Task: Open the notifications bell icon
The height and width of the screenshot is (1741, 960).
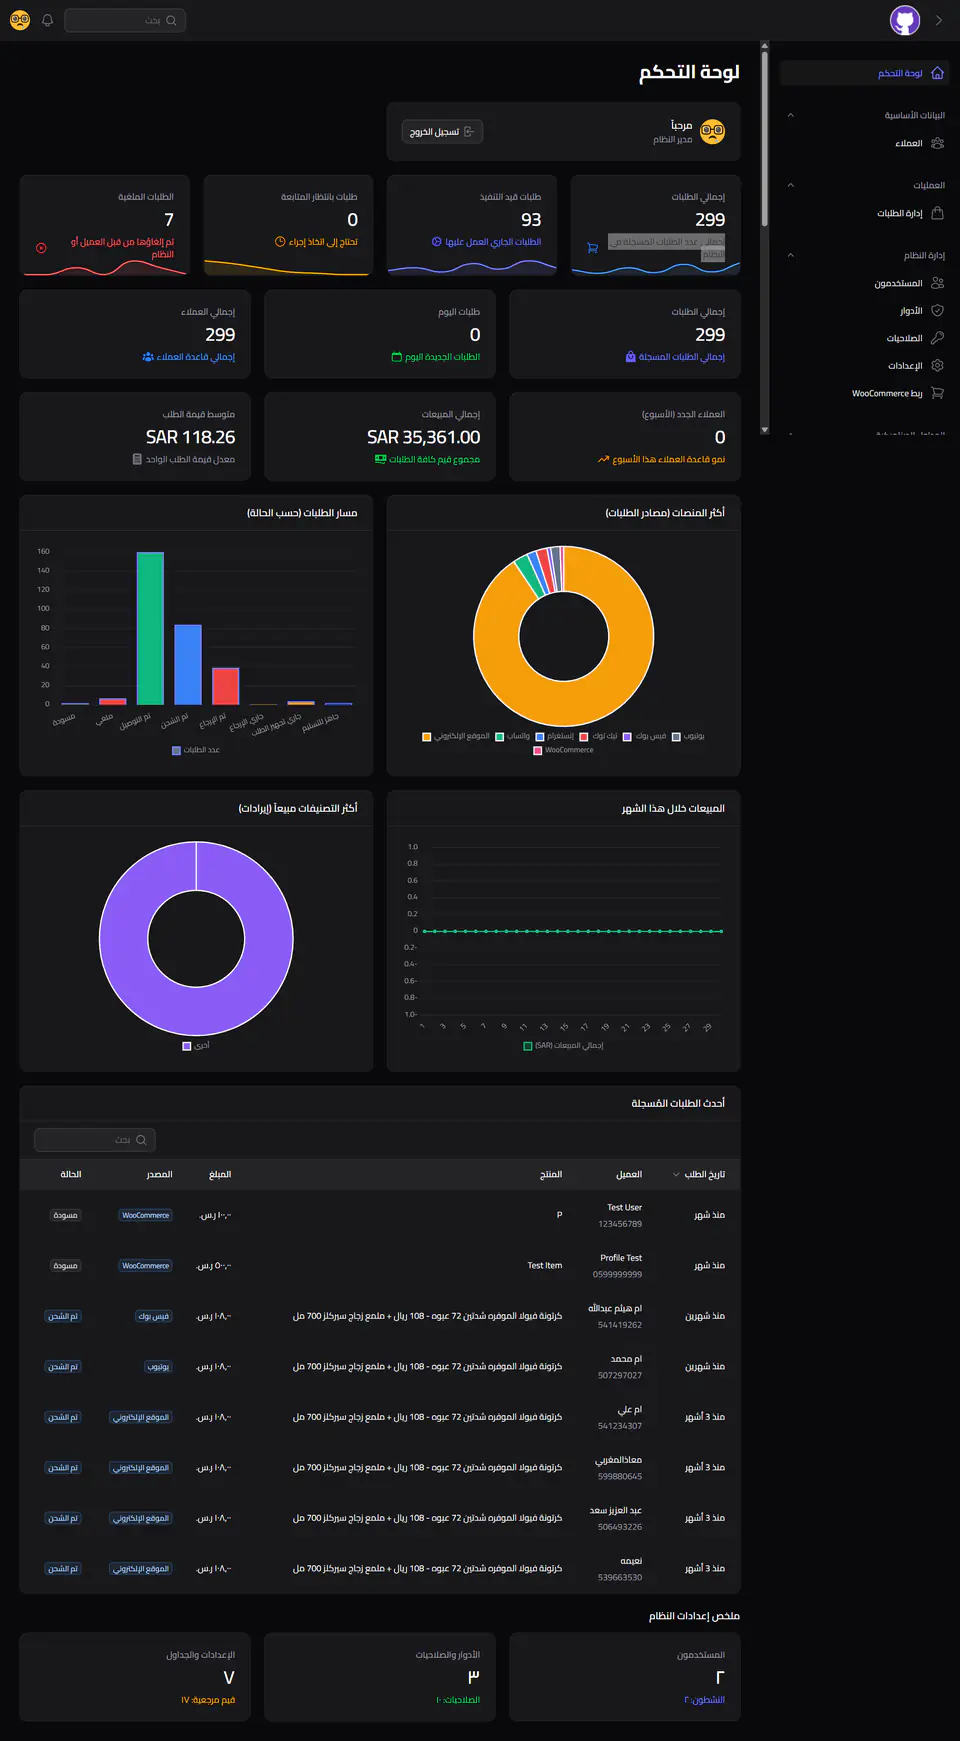Action: (x=47, y=20)
